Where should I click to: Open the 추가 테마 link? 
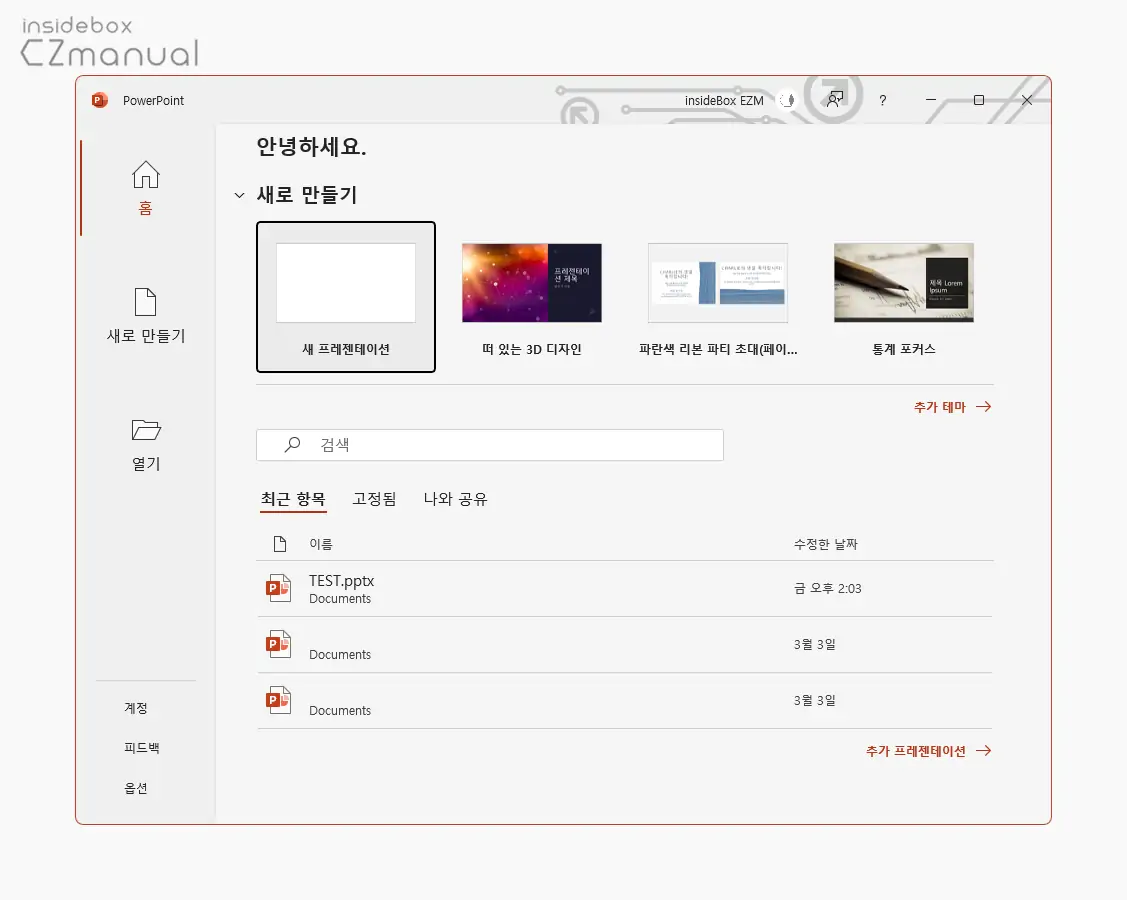click(x=952, y=407)
